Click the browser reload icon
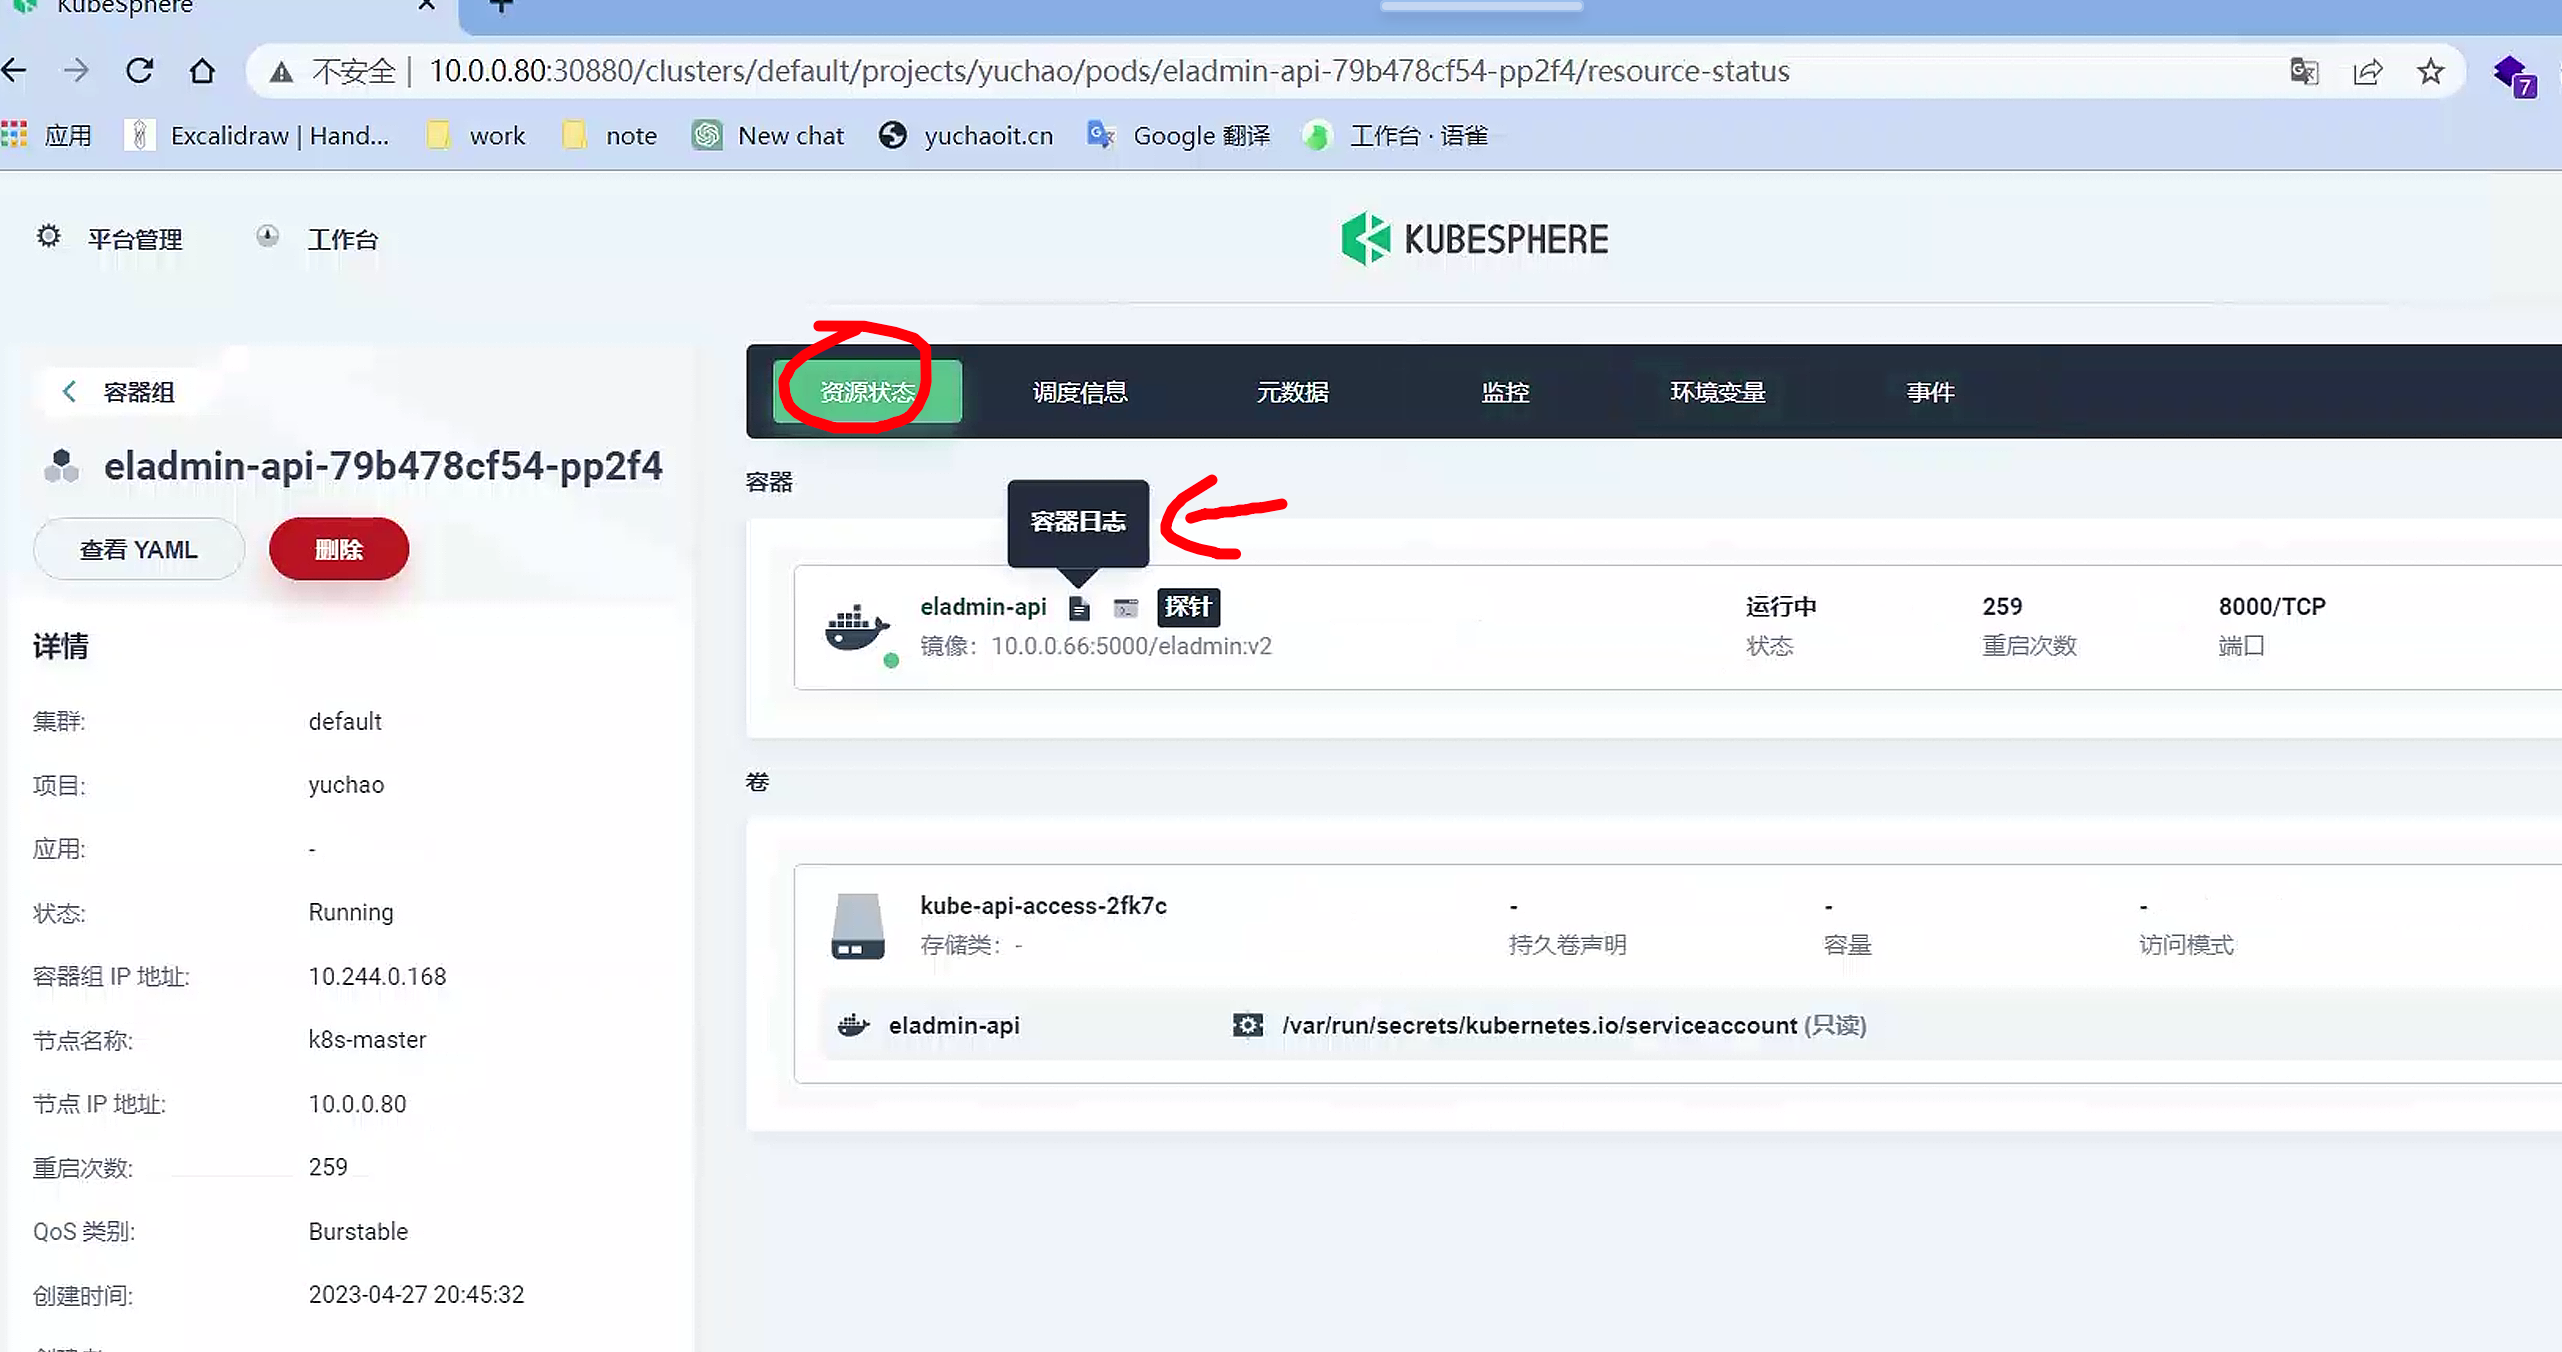 tap(139, 71)
